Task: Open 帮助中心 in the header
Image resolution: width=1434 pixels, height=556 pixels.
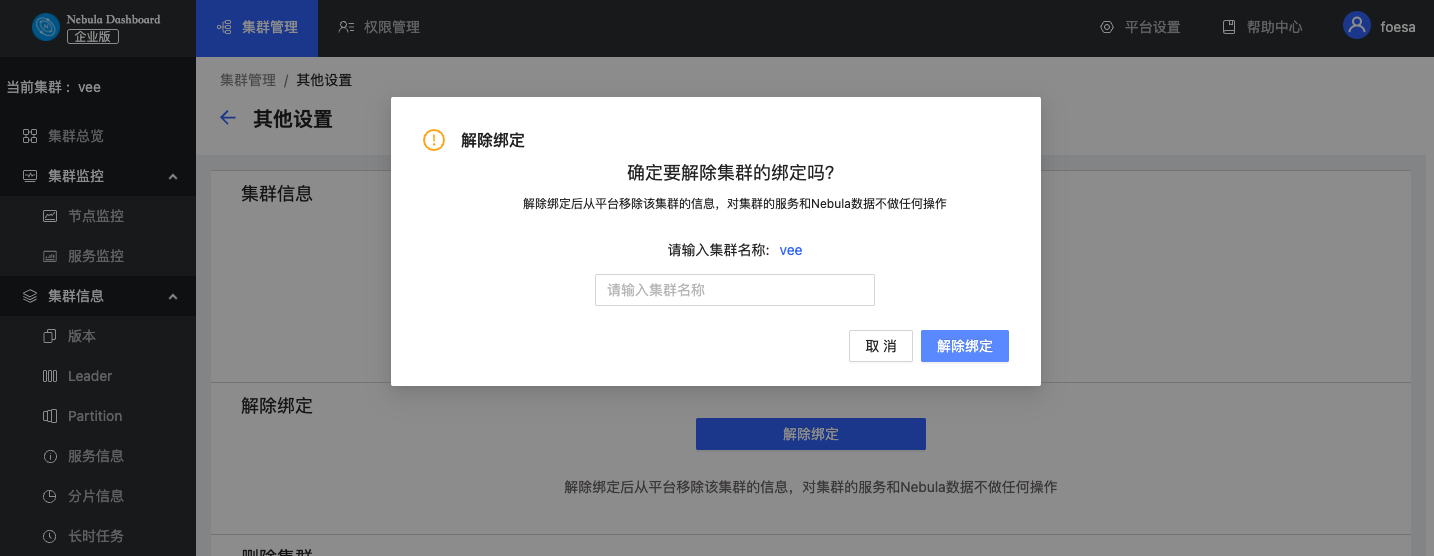Action: pos(1262,28)
